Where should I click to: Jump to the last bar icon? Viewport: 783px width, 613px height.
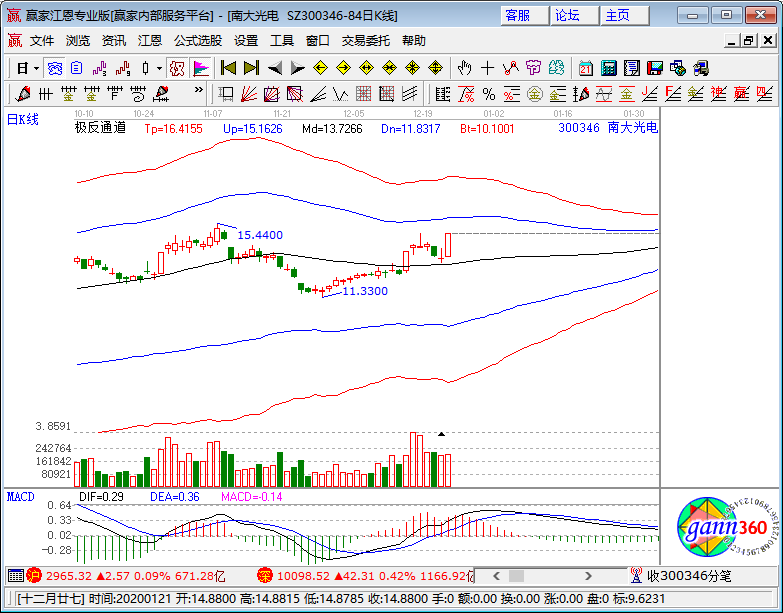point(251,68)
